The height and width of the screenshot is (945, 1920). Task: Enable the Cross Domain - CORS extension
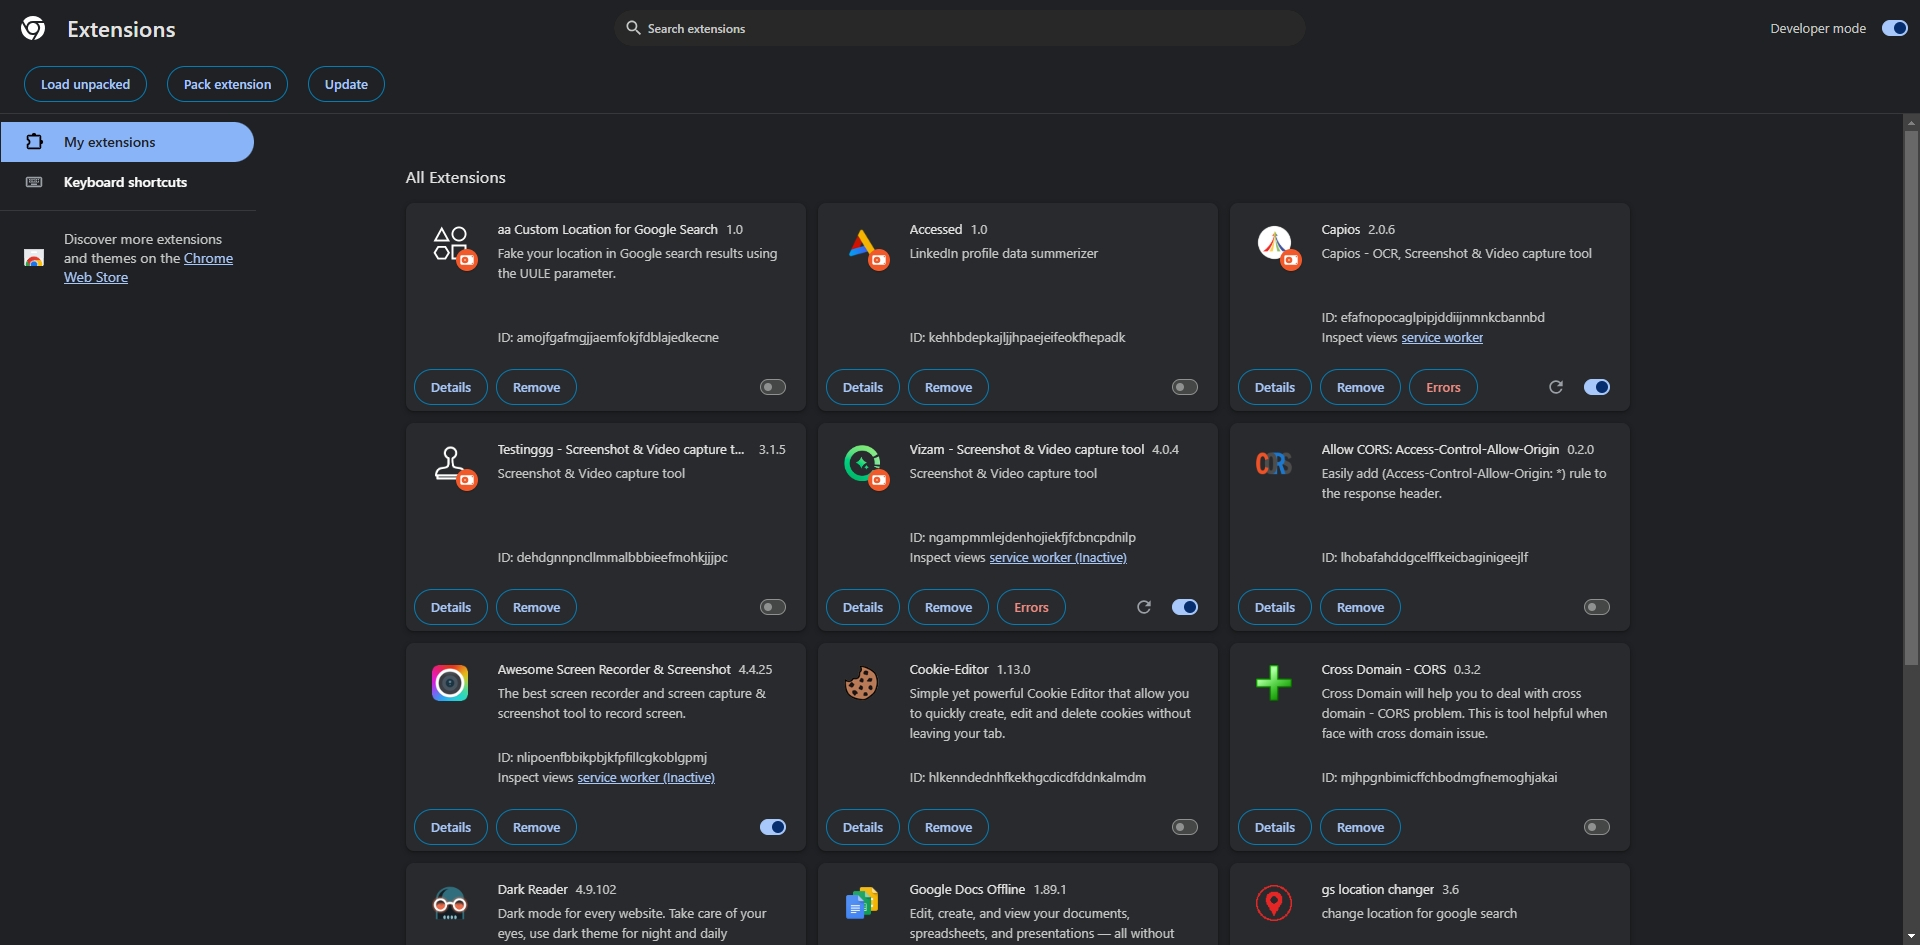tap(1597, 827)
